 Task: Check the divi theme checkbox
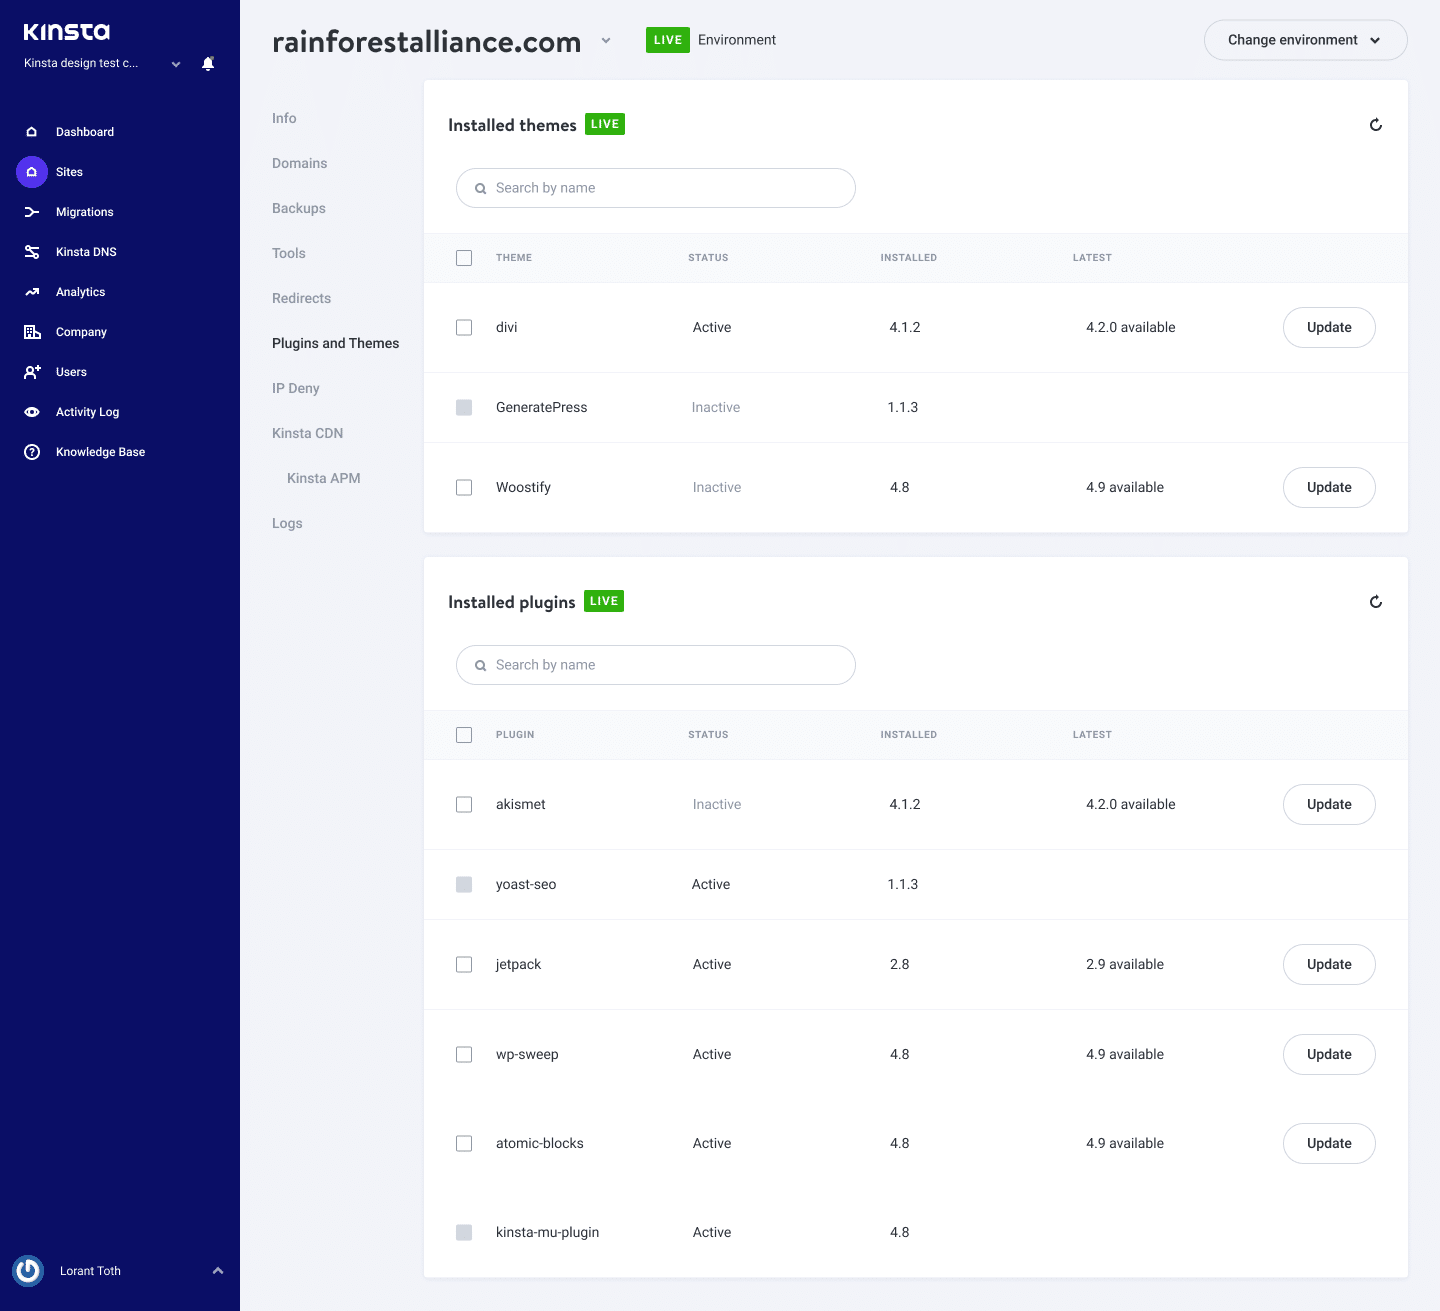(x=464, y=328)
